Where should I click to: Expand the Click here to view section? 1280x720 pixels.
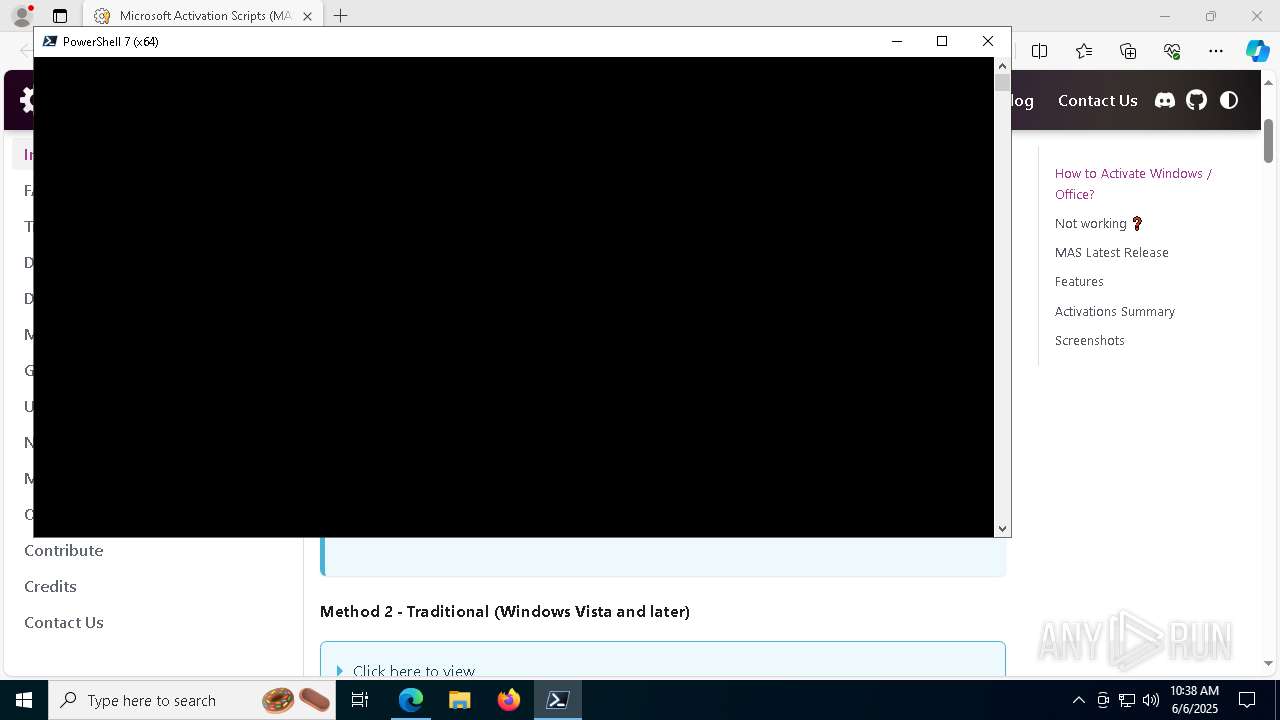(x=413, y=670)
